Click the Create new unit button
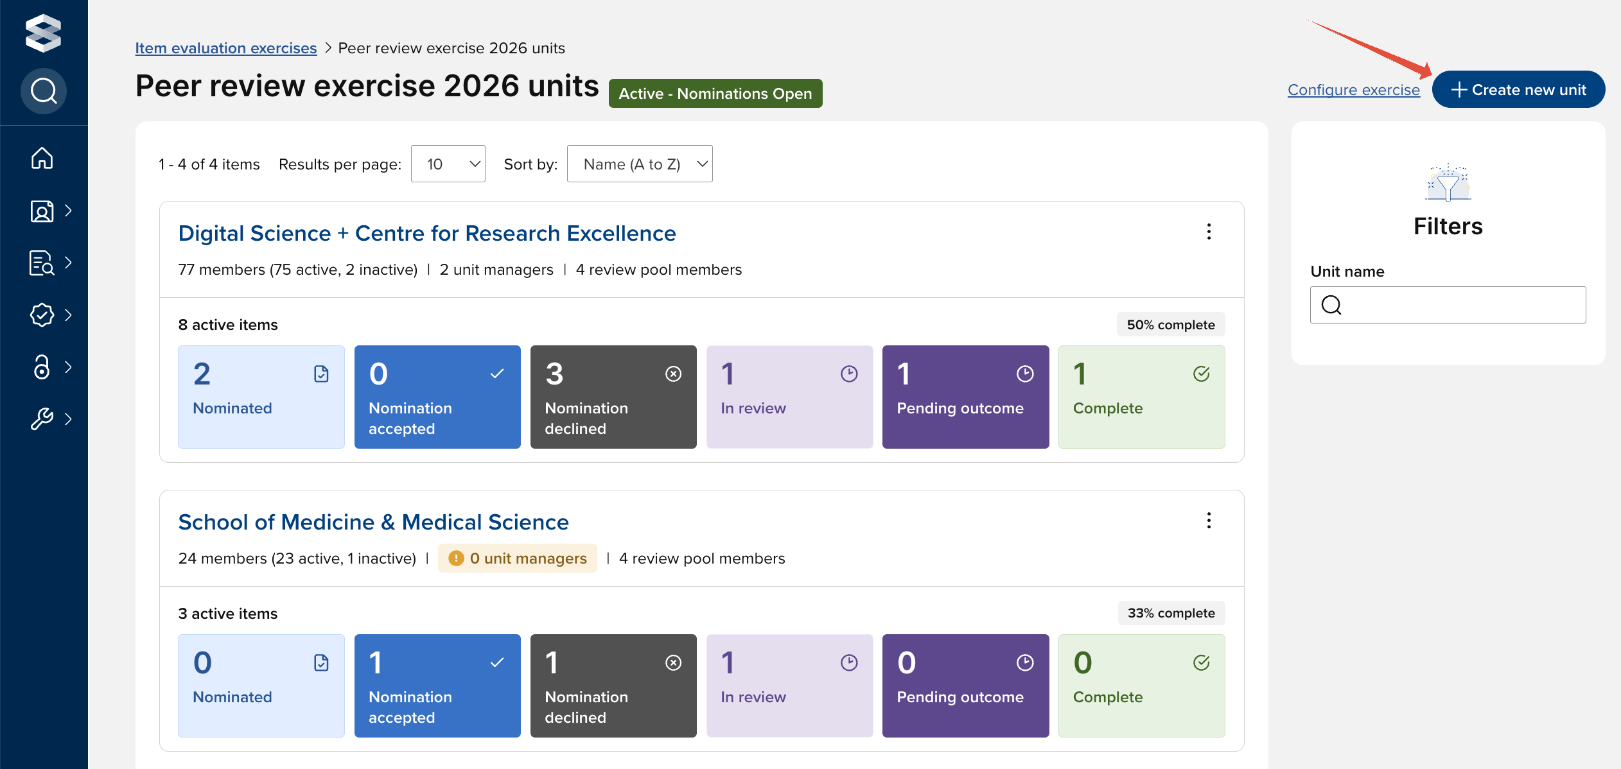 coord(1518,90)
